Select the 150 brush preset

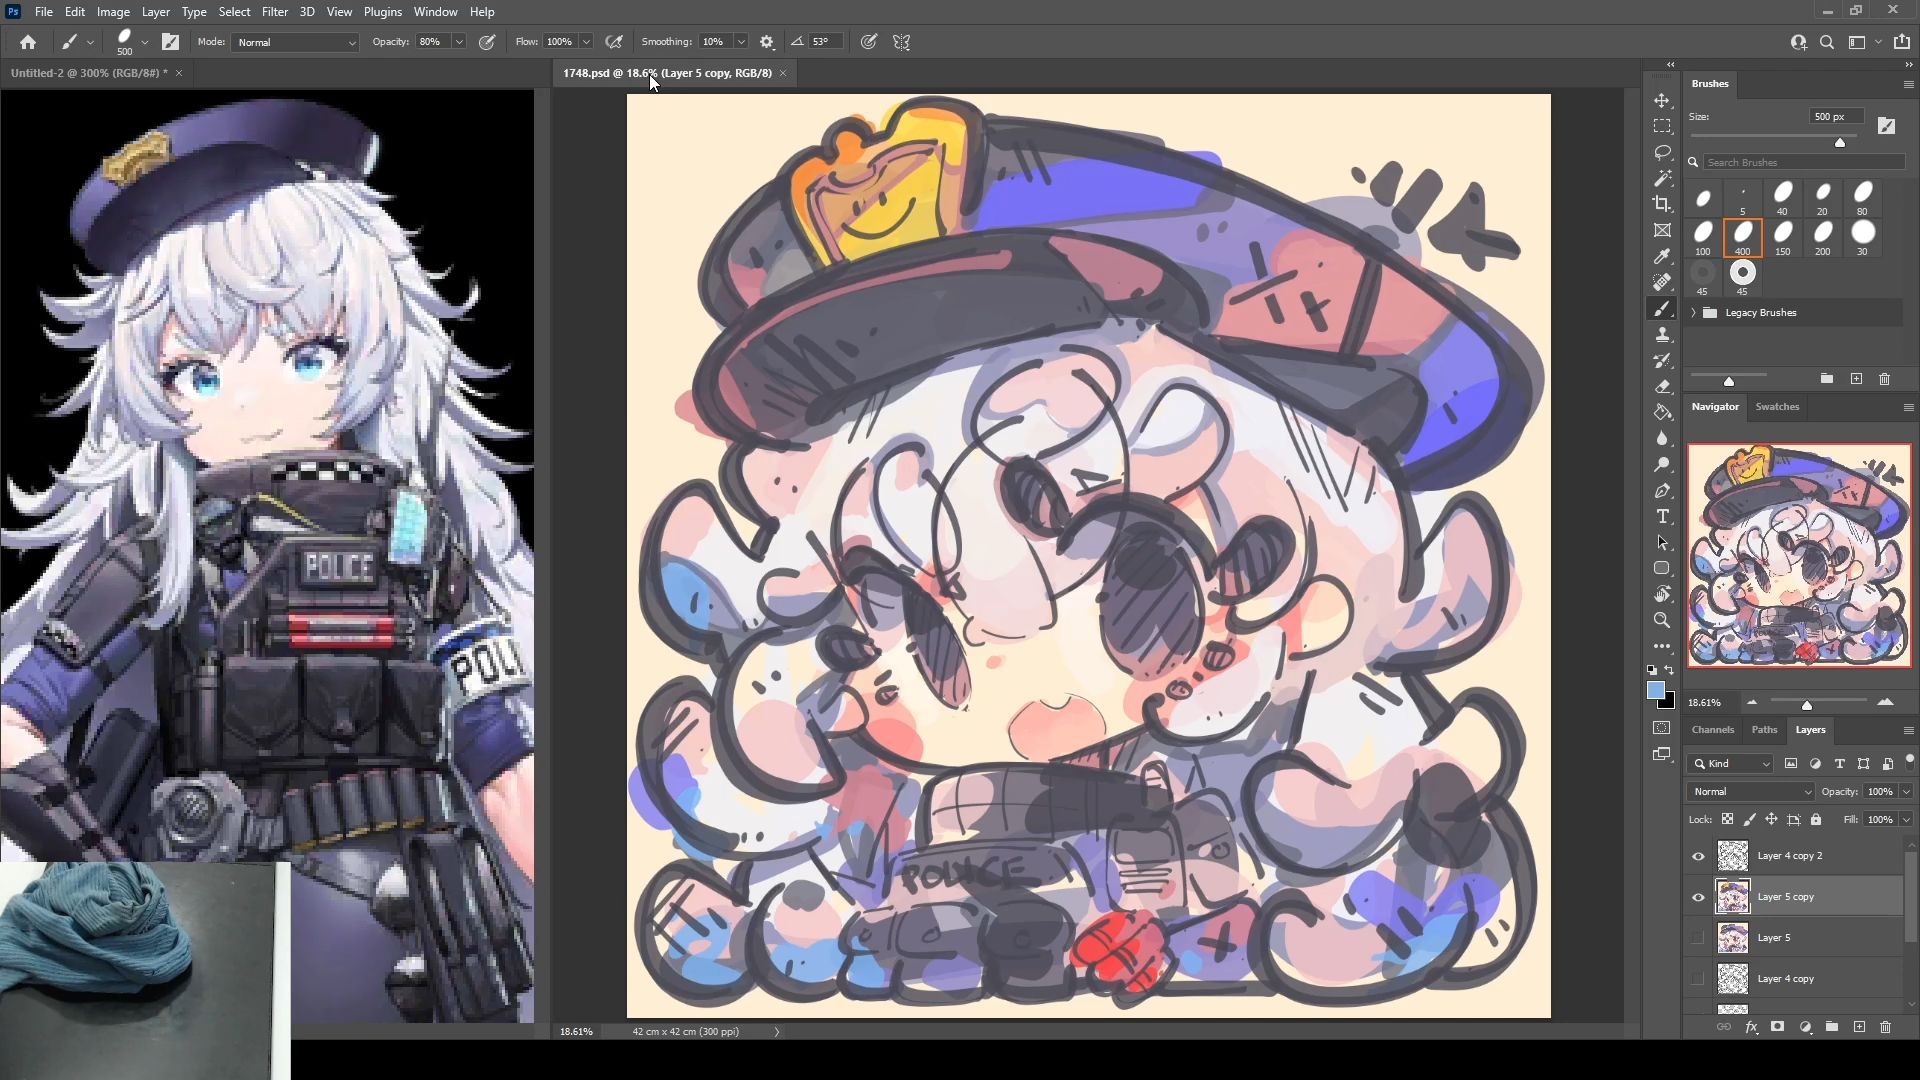(1782, 238)
